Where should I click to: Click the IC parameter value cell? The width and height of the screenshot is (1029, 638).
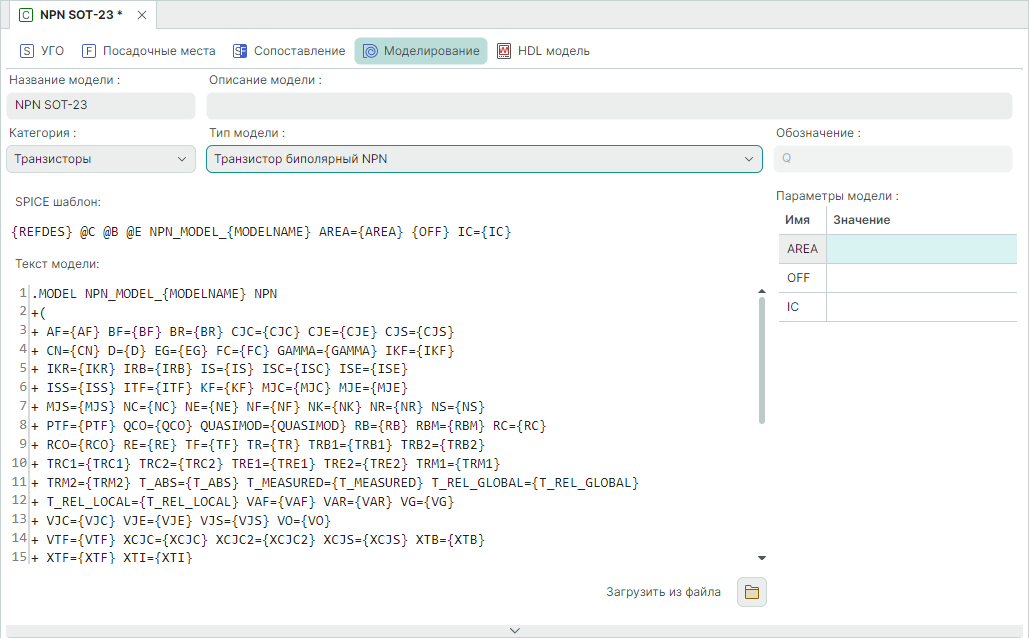(921, 307)
